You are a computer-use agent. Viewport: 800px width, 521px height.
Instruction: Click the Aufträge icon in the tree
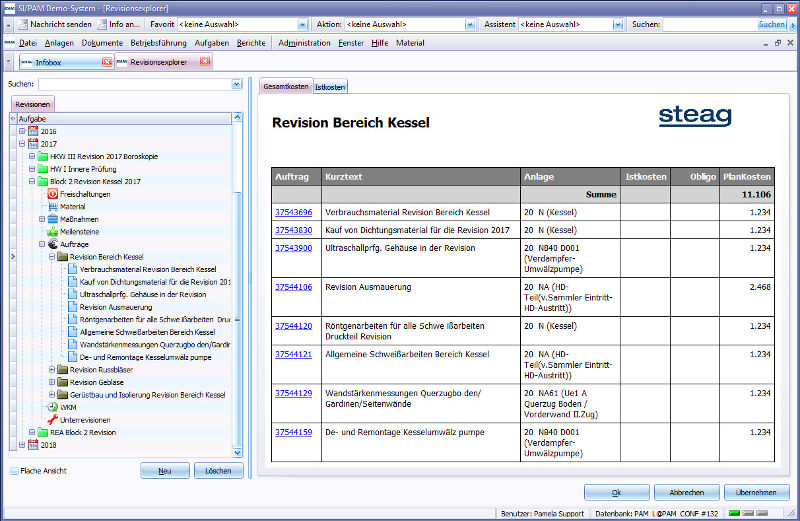coord(53,244)
